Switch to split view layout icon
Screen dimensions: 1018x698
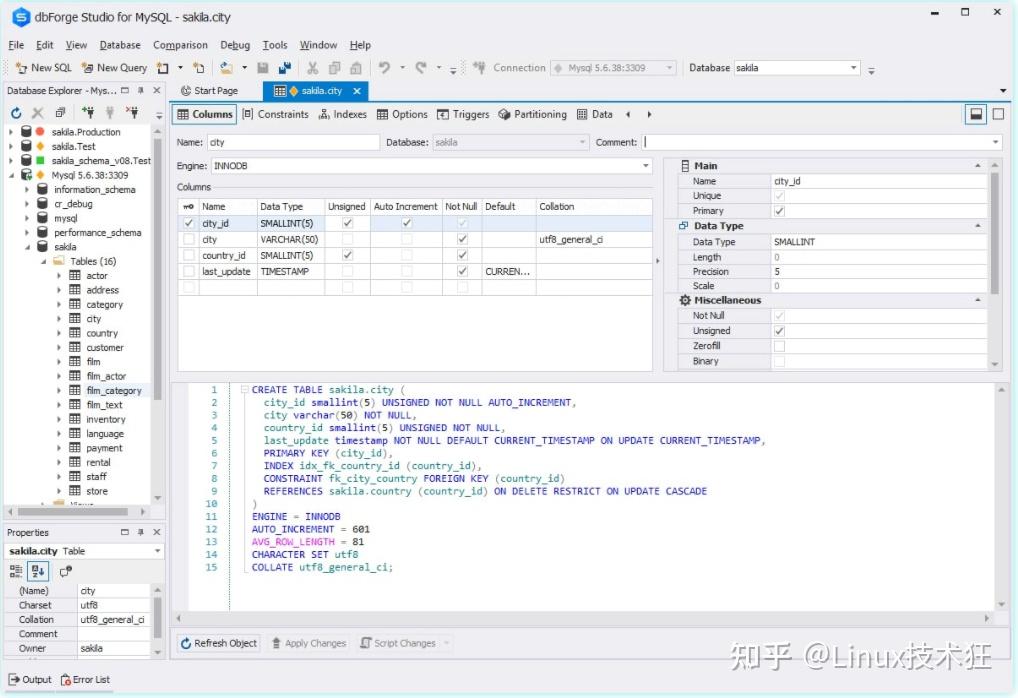[976, 114]
